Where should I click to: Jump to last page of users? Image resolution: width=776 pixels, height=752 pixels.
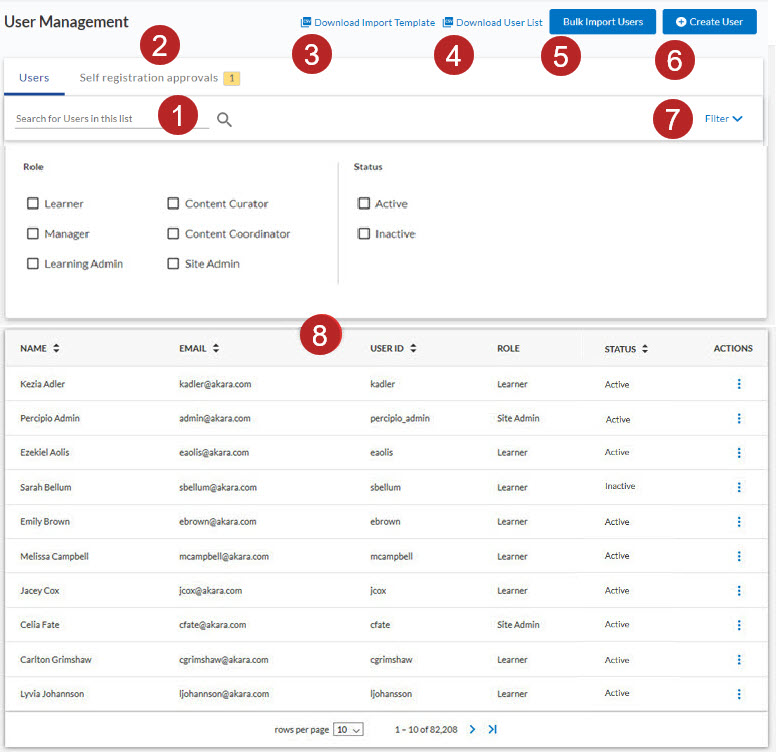pos(492,730)
